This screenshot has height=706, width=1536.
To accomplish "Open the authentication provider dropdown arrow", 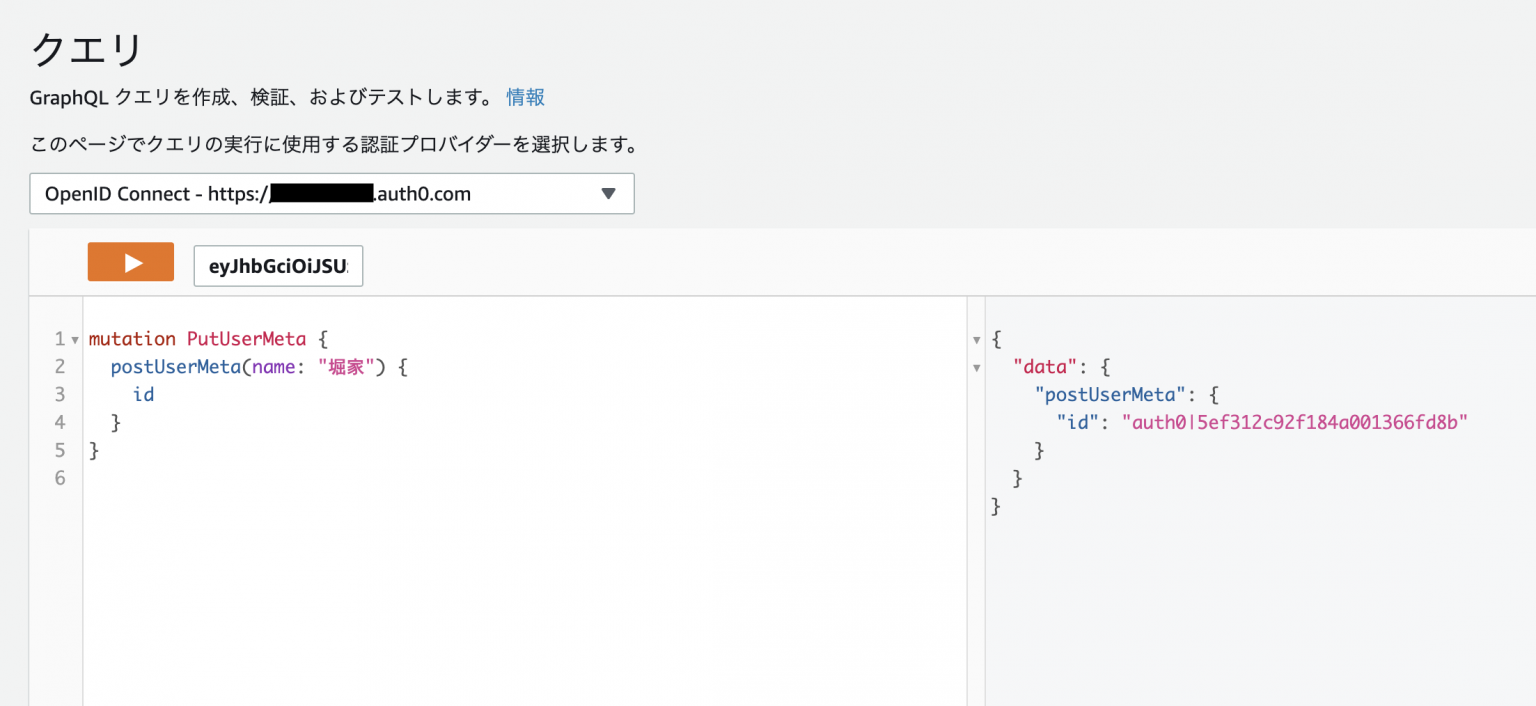I will pyautogui.click(x=608, y=193).
